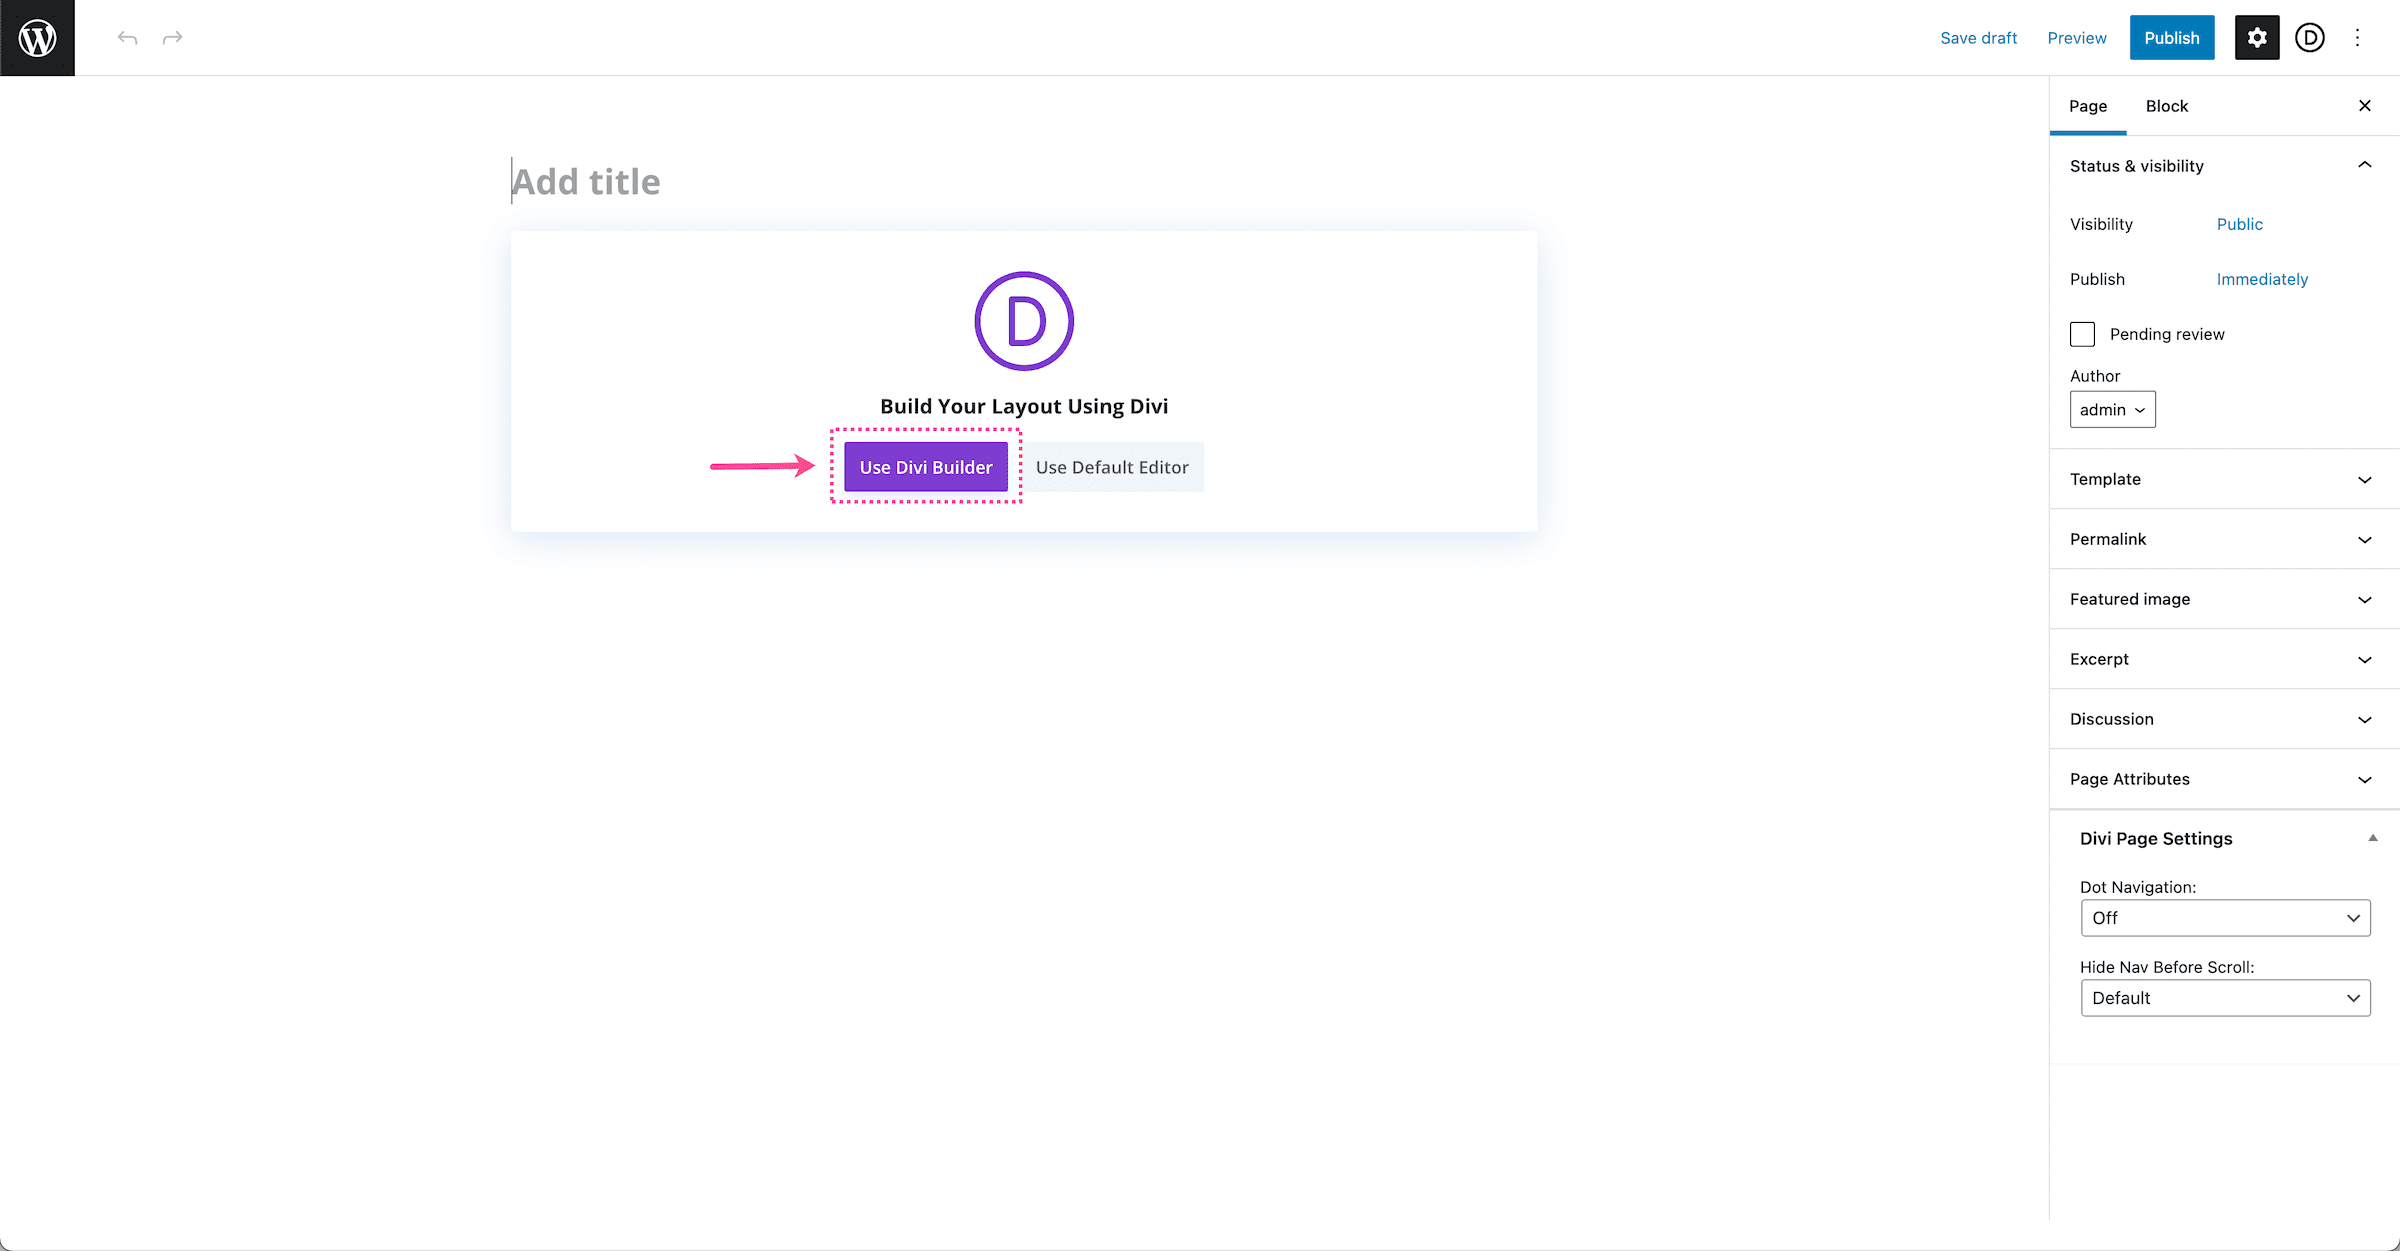Click the Immediately publish link

pos(2262,279)
